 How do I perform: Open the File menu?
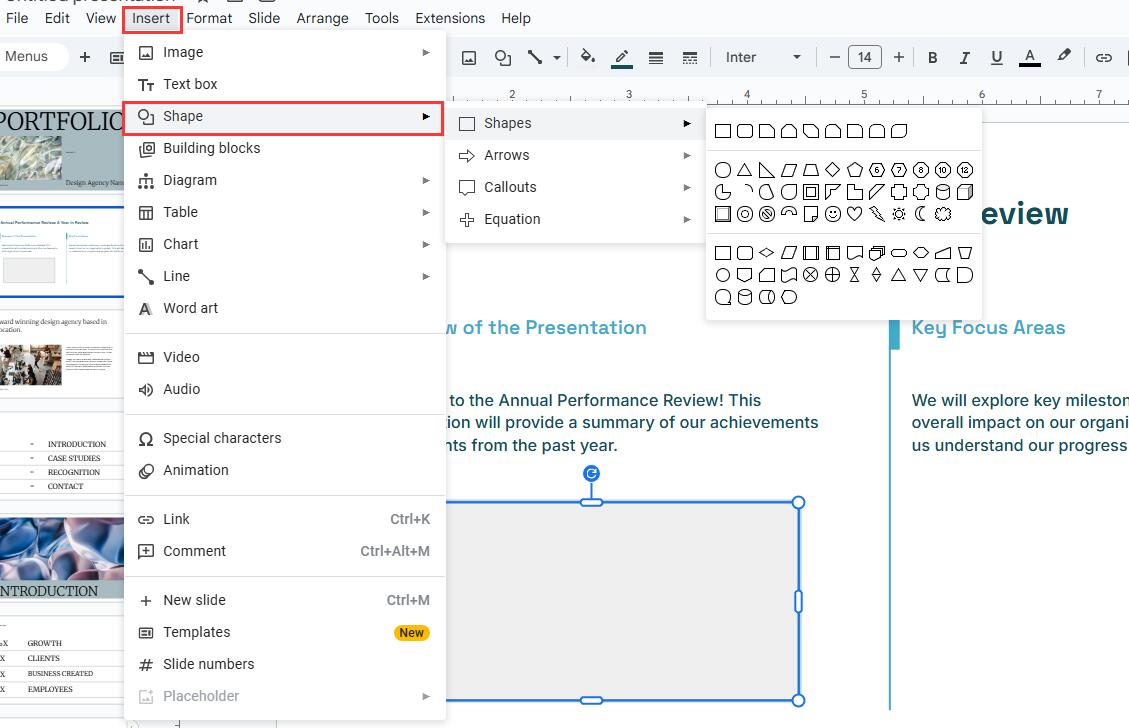(x=17, y=18)
